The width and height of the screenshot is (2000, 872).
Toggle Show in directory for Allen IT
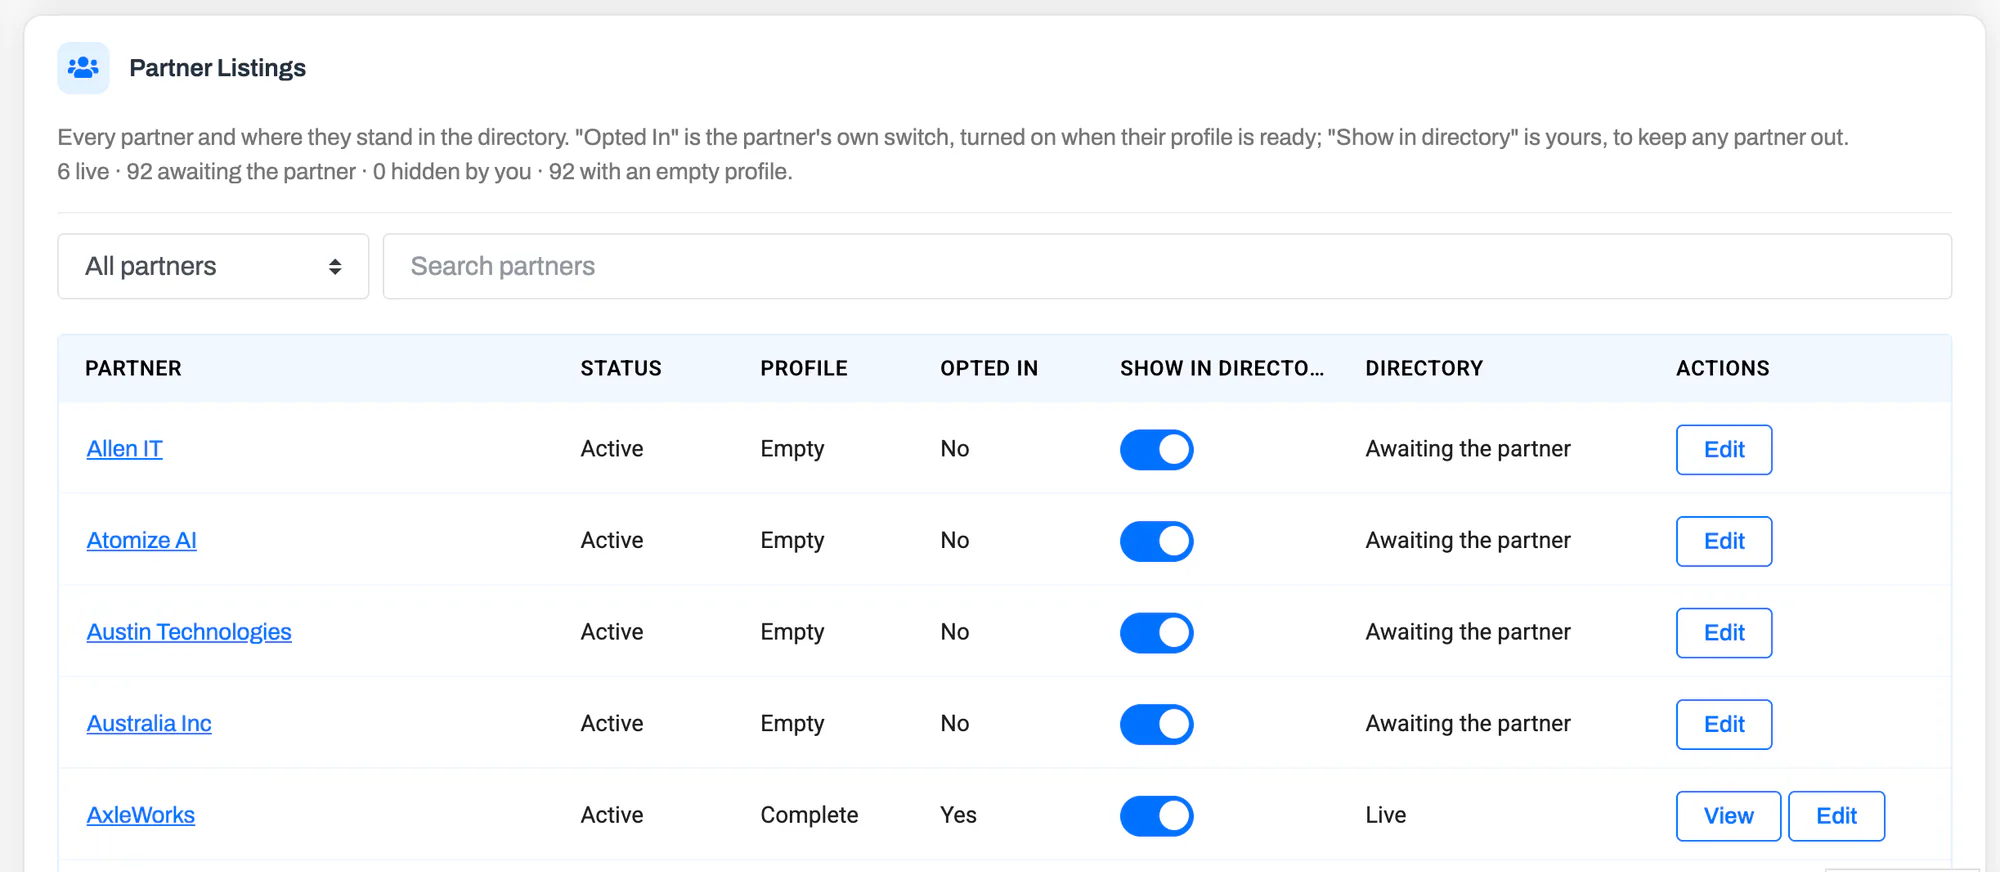pyautogui.click(x=1157, y=450)
